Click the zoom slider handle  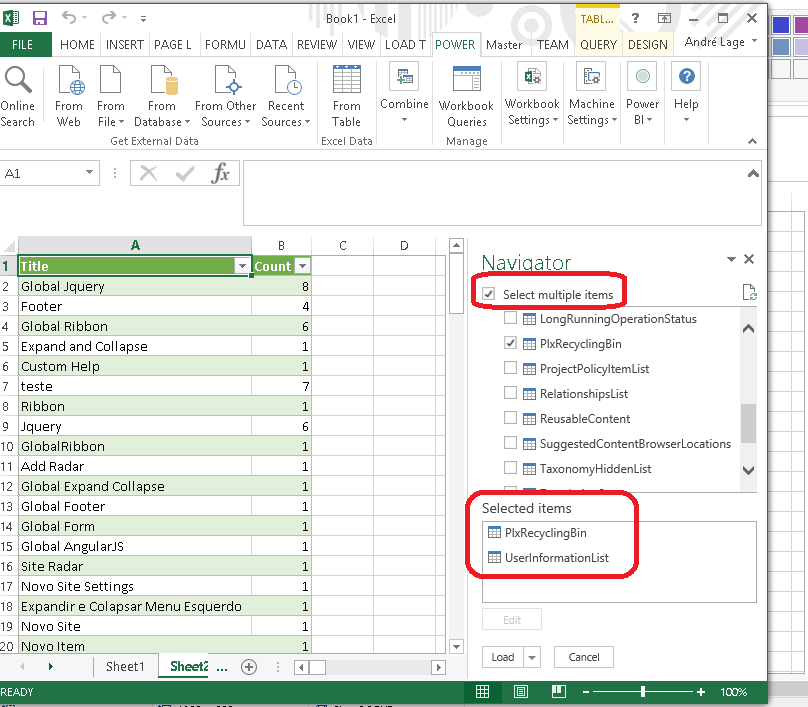[x=643, y=692]
